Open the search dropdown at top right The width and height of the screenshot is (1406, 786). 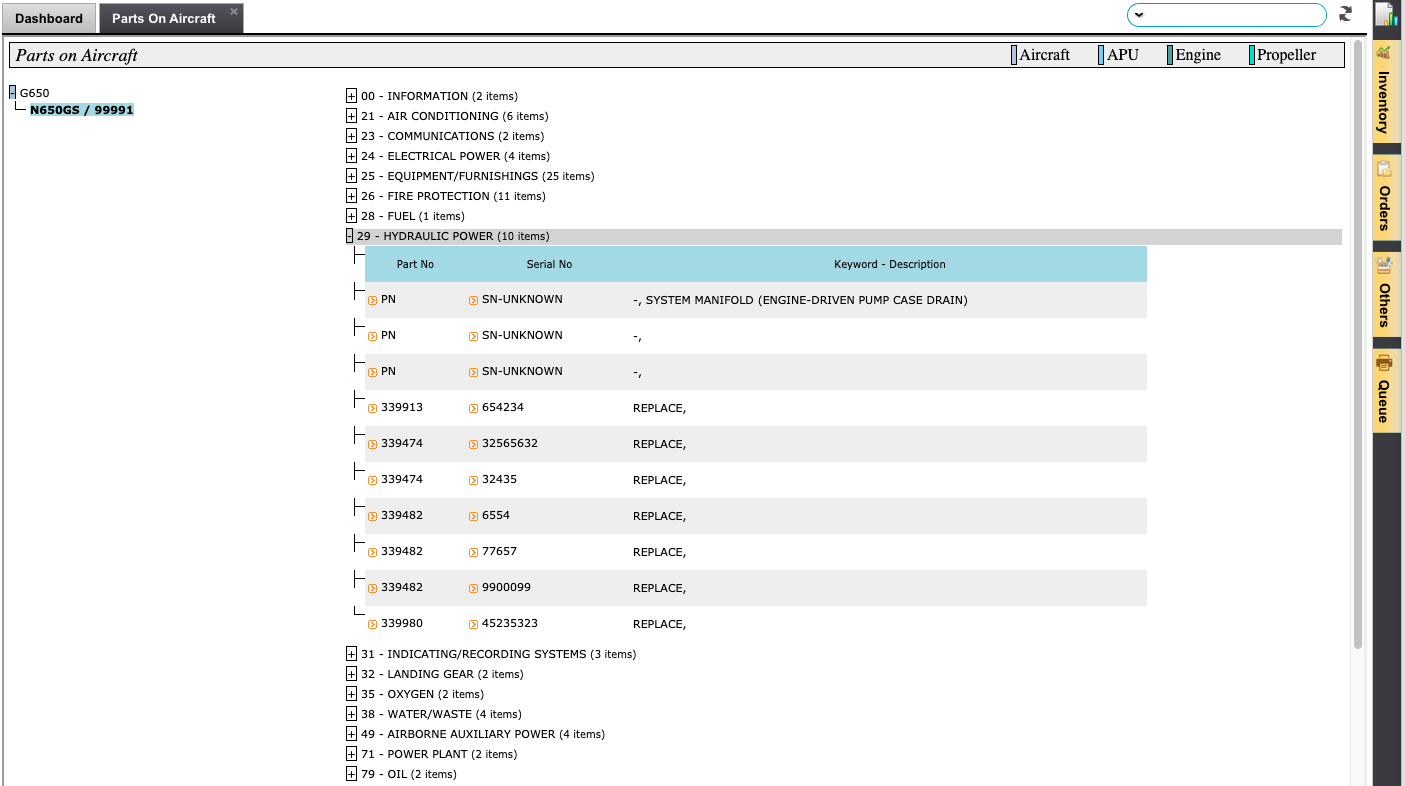point(1138,14)
